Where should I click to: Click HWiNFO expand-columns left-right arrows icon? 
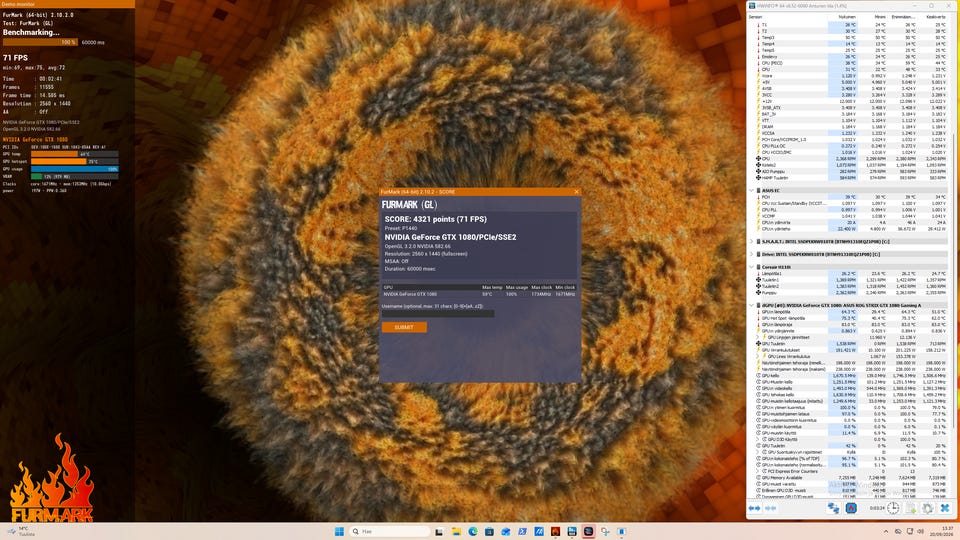tap(754, 508)
